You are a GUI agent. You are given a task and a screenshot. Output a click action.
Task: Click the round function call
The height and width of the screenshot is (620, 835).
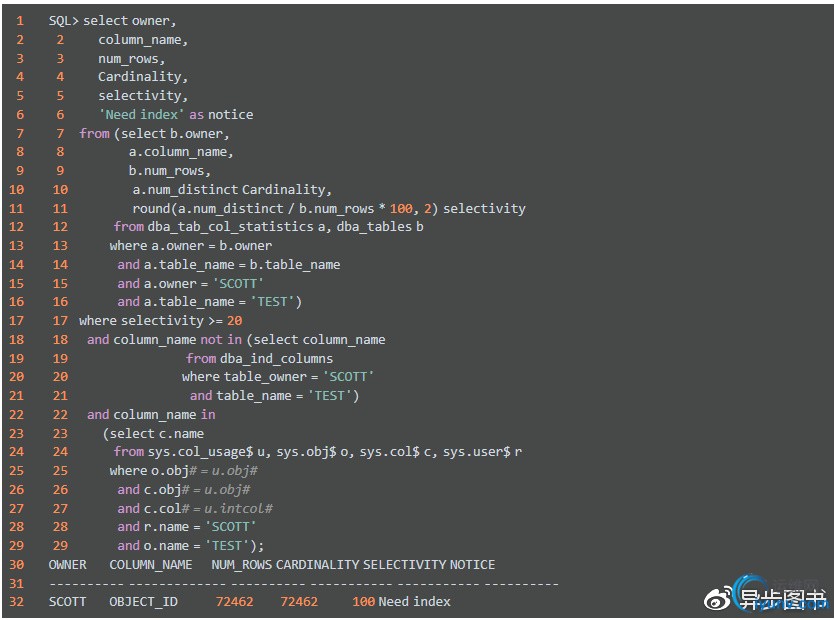click(153, 209)
